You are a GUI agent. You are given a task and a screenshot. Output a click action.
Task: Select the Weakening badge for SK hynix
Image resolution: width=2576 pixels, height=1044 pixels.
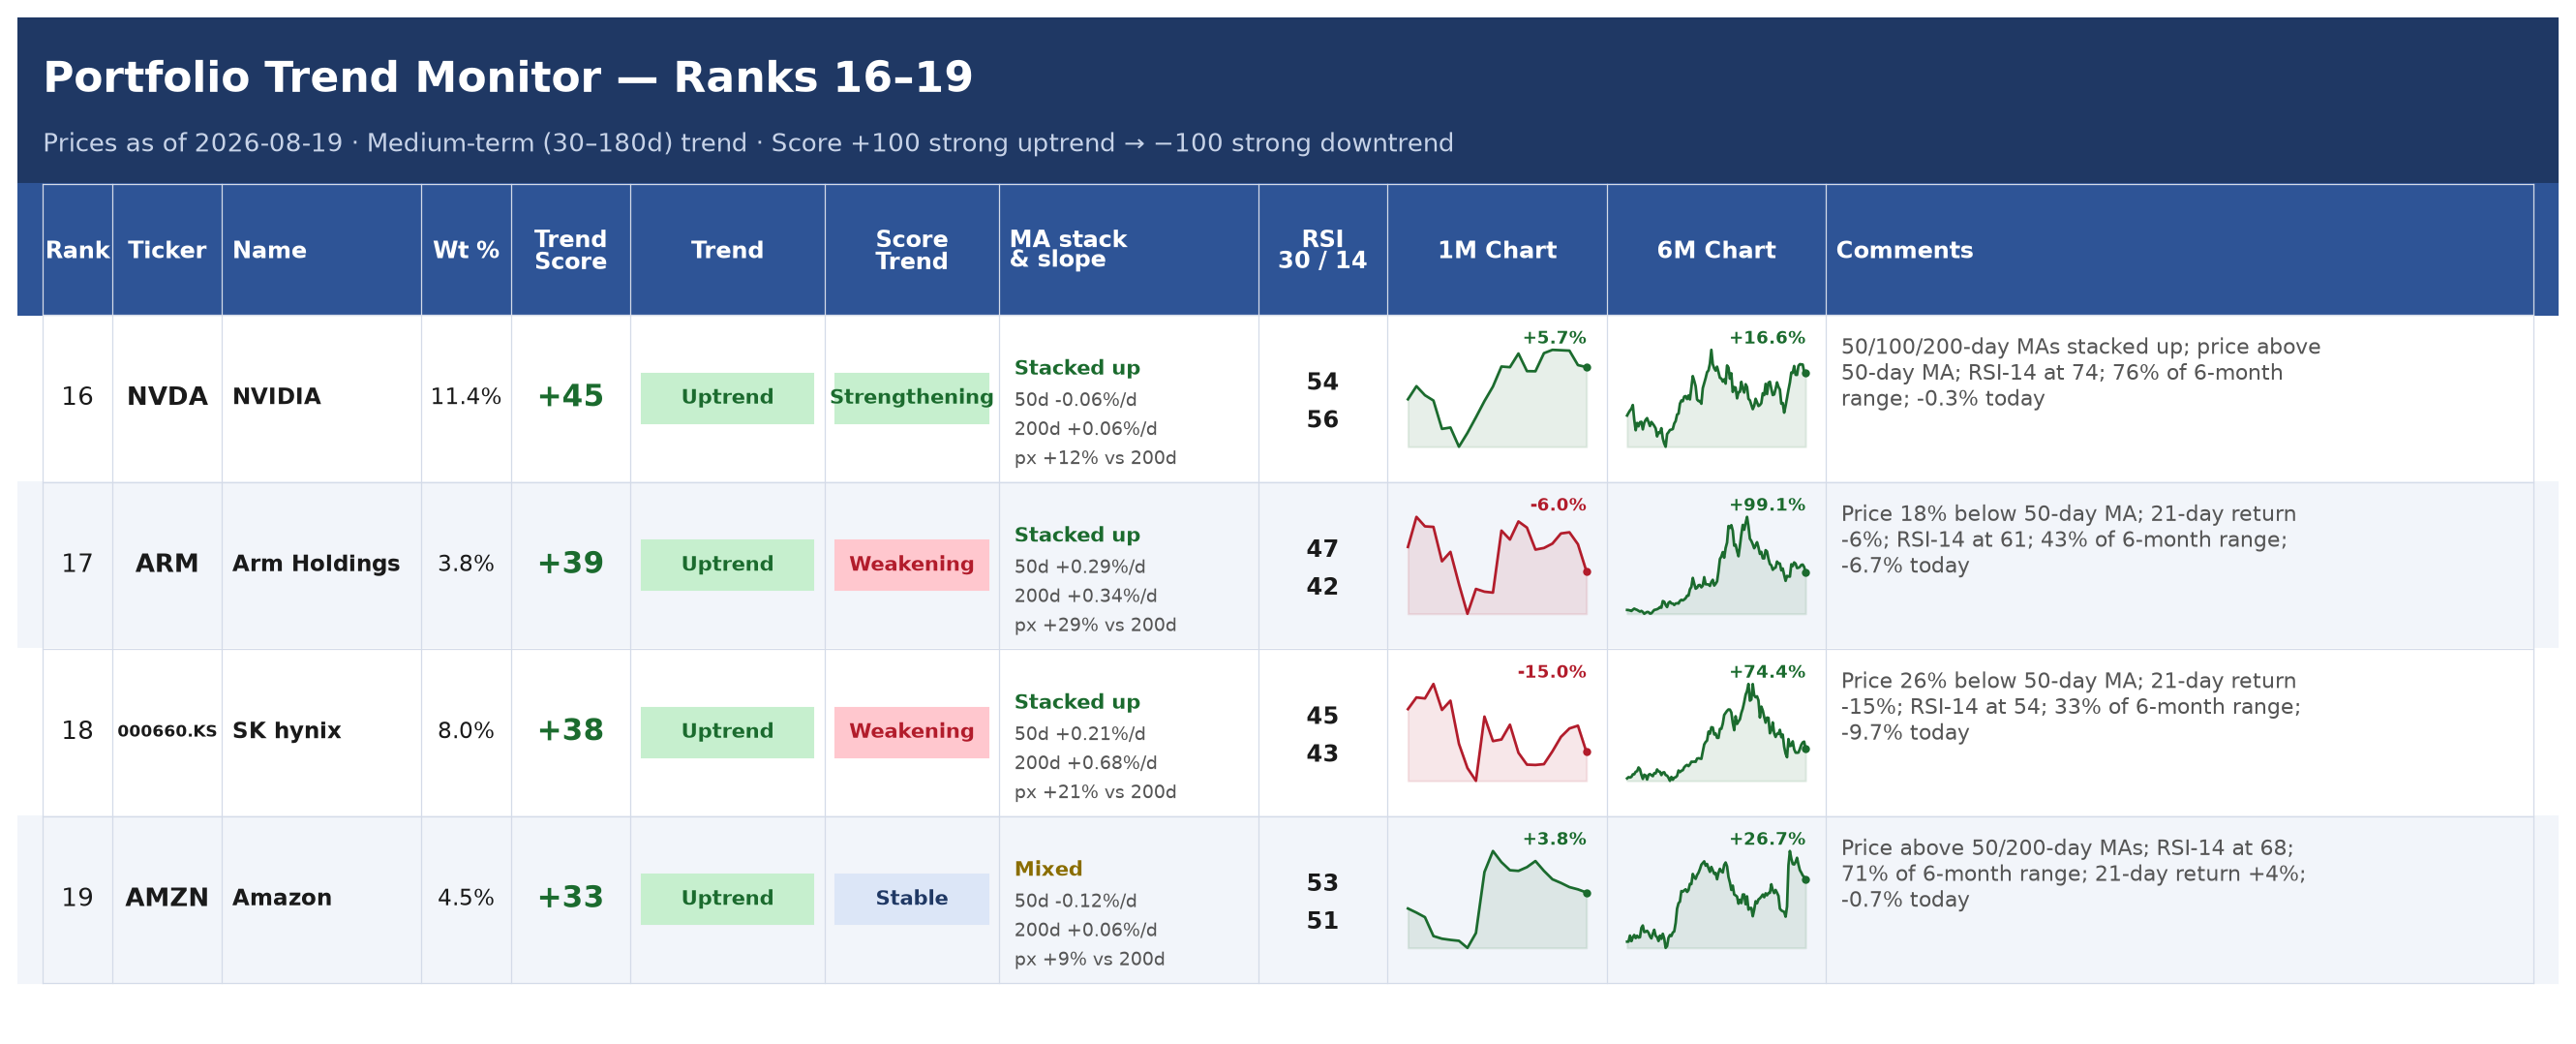point(912,732)
